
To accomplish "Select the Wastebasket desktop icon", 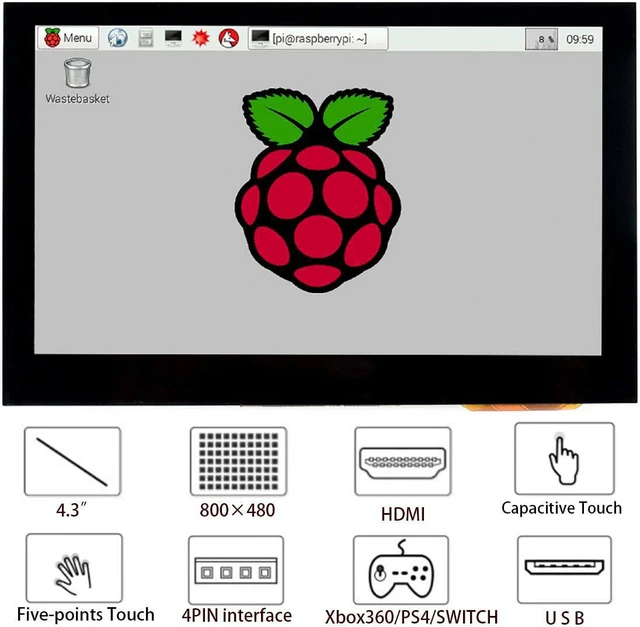I will (78, 73).
